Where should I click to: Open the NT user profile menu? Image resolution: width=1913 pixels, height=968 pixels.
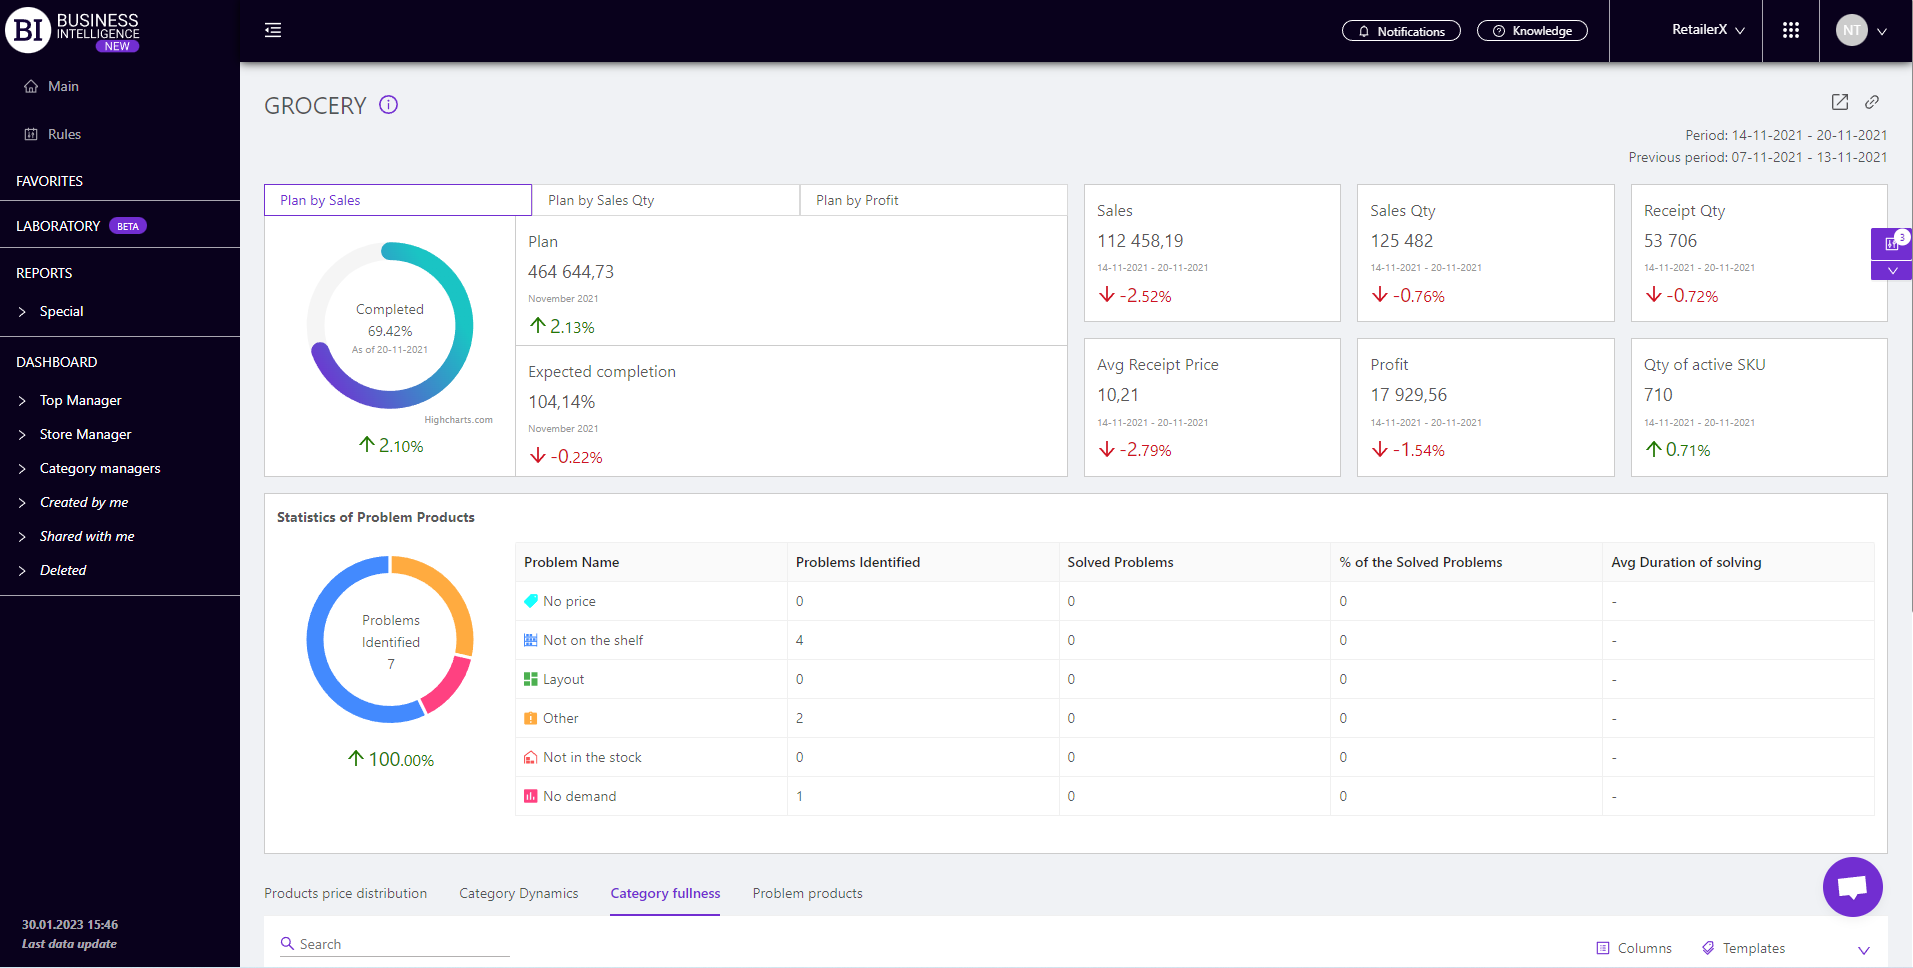pos(1861,31)
